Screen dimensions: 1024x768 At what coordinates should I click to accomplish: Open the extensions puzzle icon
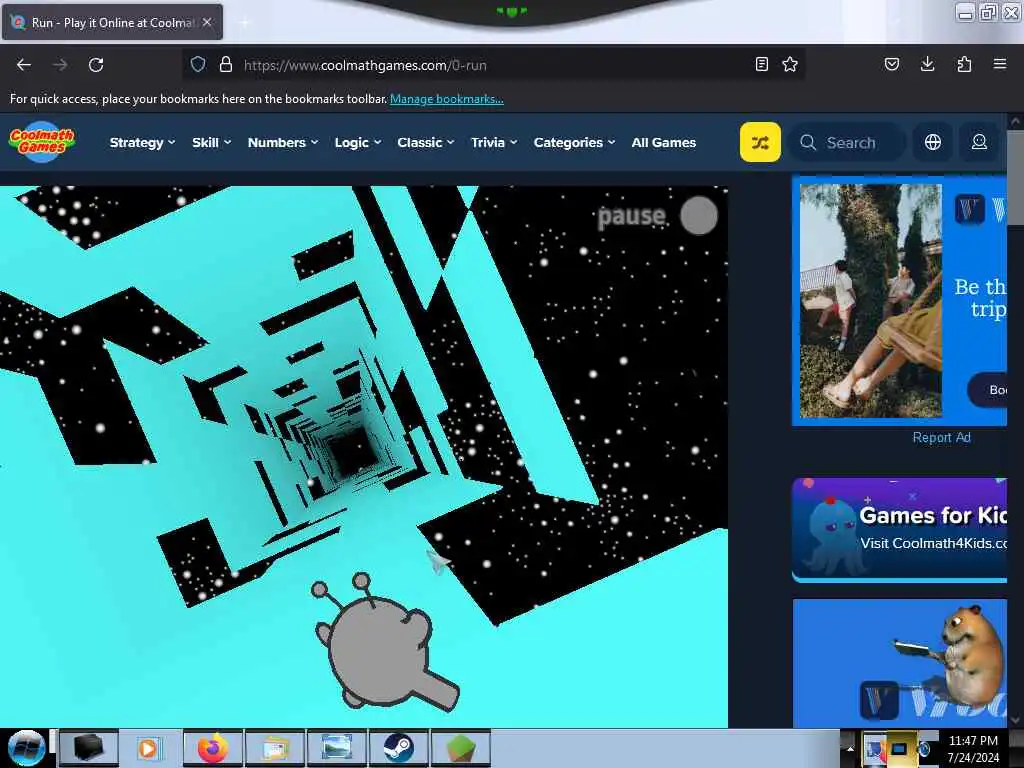[964, 64]
